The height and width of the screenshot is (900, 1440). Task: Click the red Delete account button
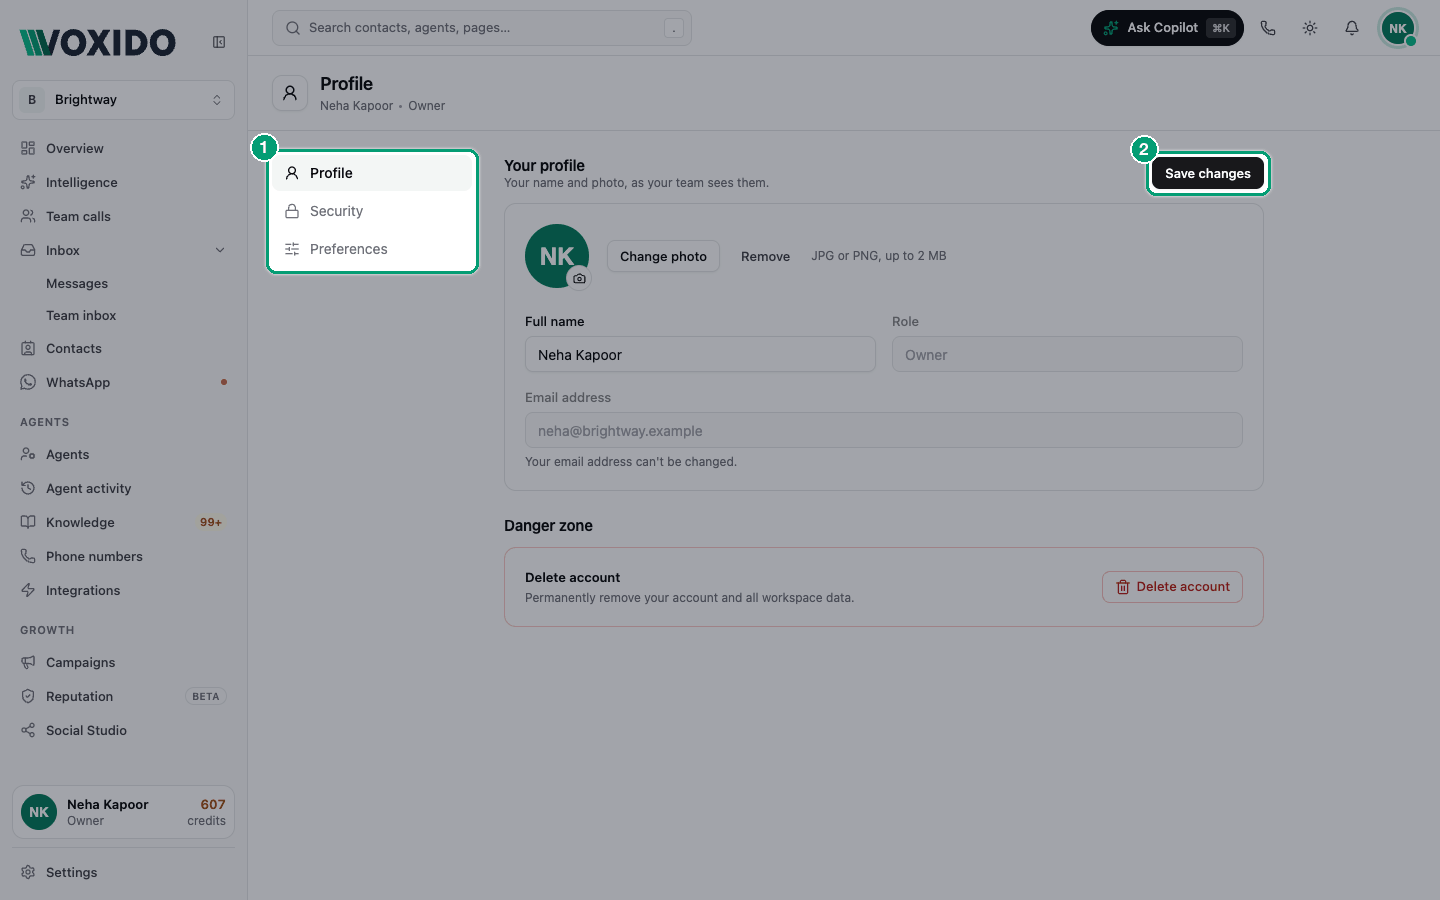[x=1172, y=587]
